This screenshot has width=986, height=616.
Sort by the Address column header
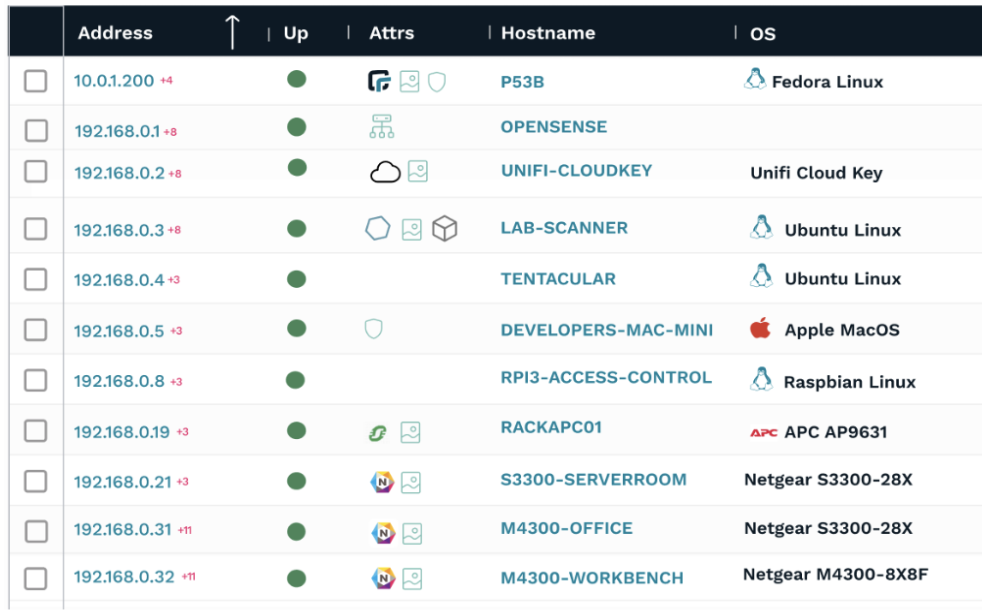115,33
